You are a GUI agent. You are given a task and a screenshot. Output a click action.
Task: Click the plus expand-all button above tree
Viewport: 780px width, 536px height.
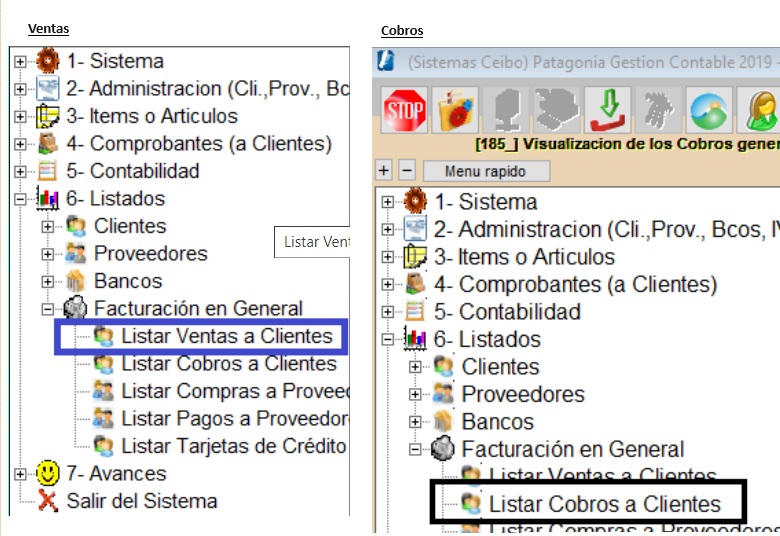click(x=384, y=171)
